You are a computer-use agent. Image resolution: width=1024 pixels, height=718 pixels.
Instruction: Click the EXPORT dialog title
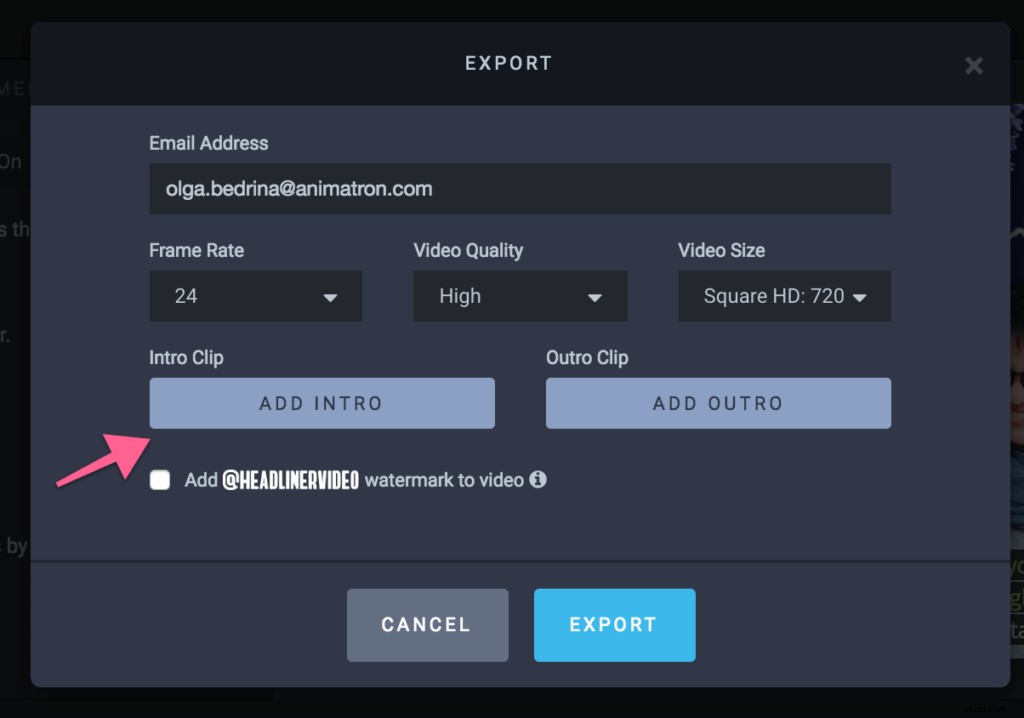[509, 62]
